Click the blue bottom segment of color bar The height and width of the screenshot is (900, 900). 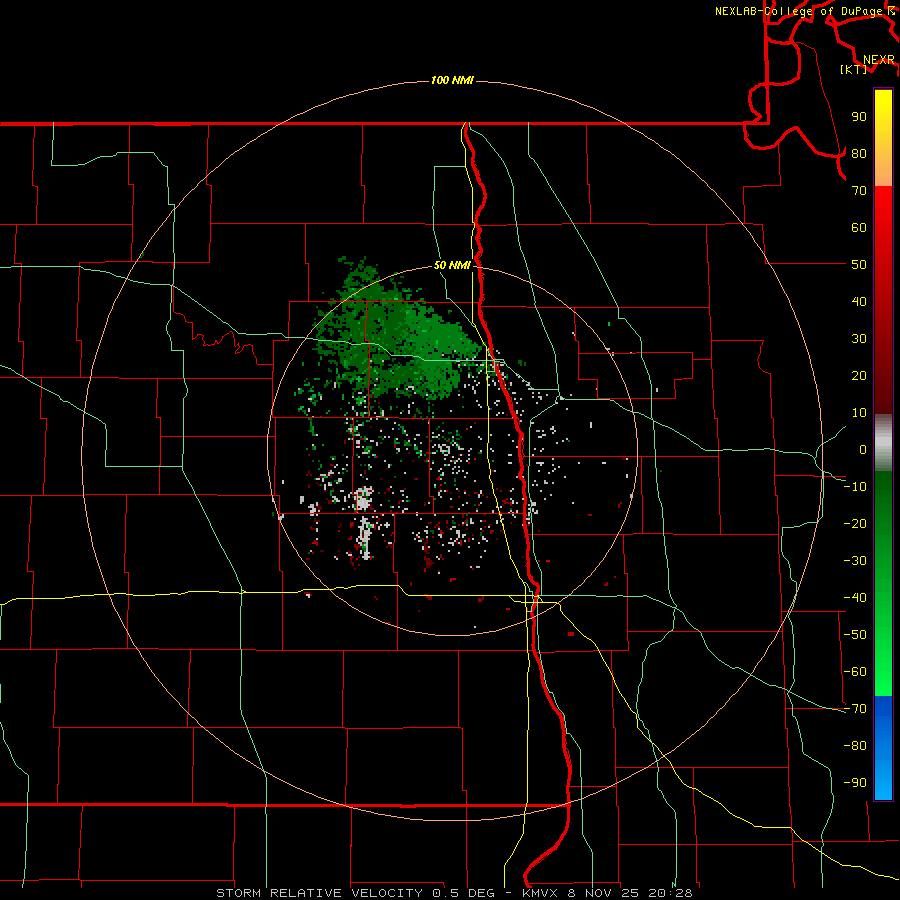coord(883,748)
